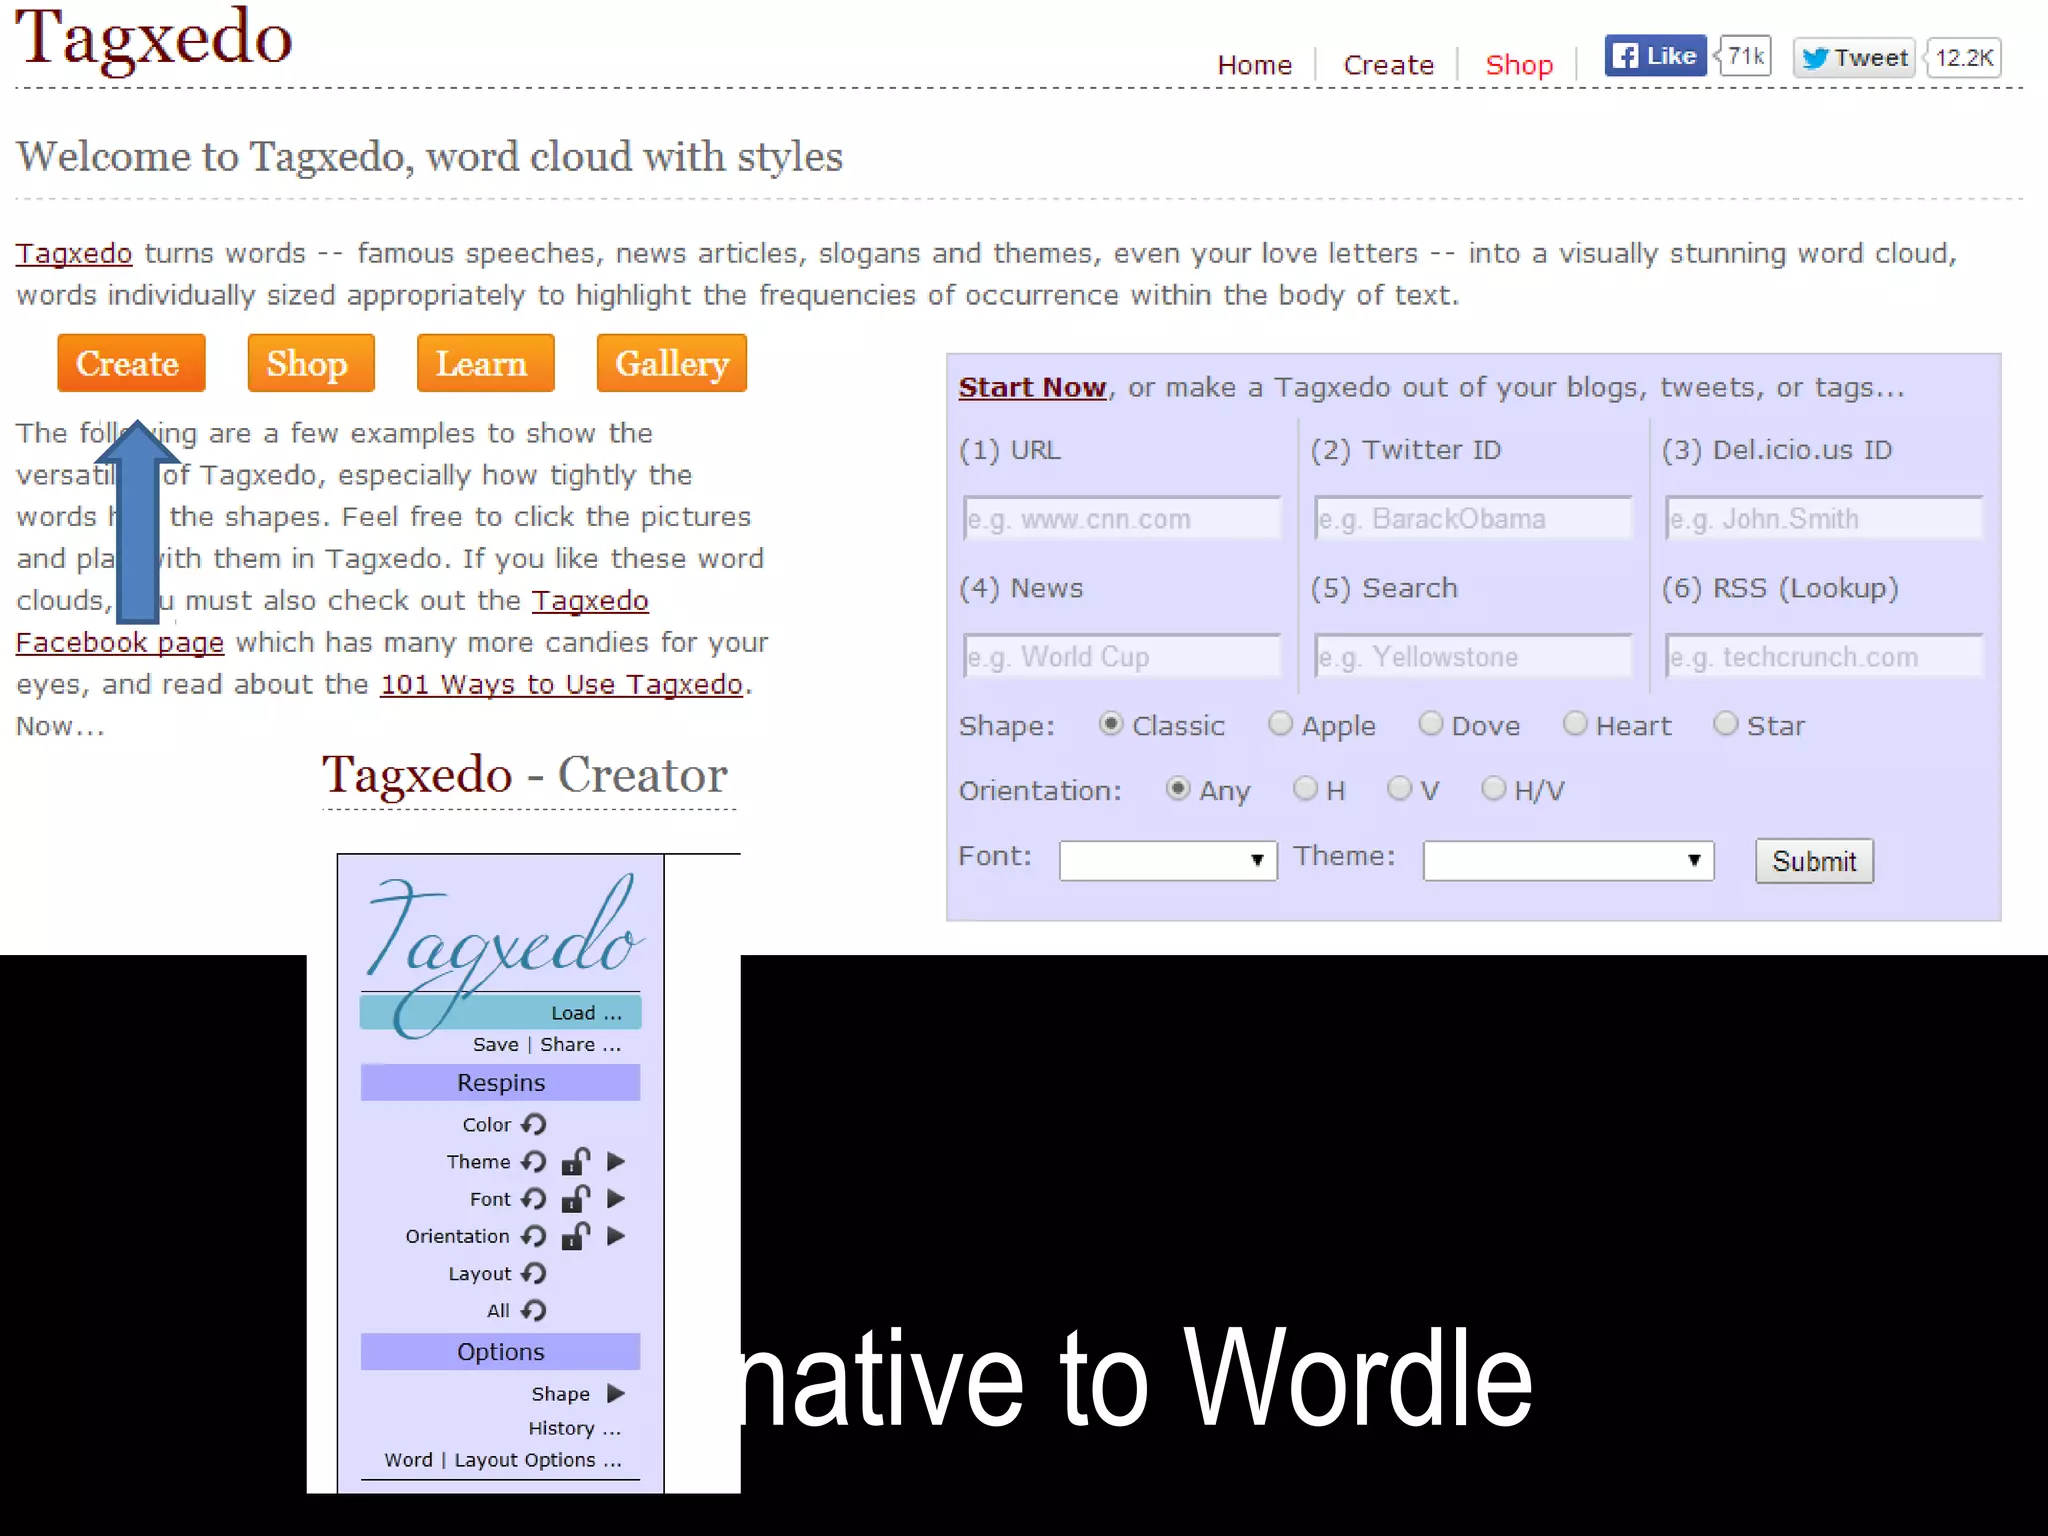Screen dimensions: 2048x1536
Task: Click the Twitter Tweet button
Action: pos(1853,58)
